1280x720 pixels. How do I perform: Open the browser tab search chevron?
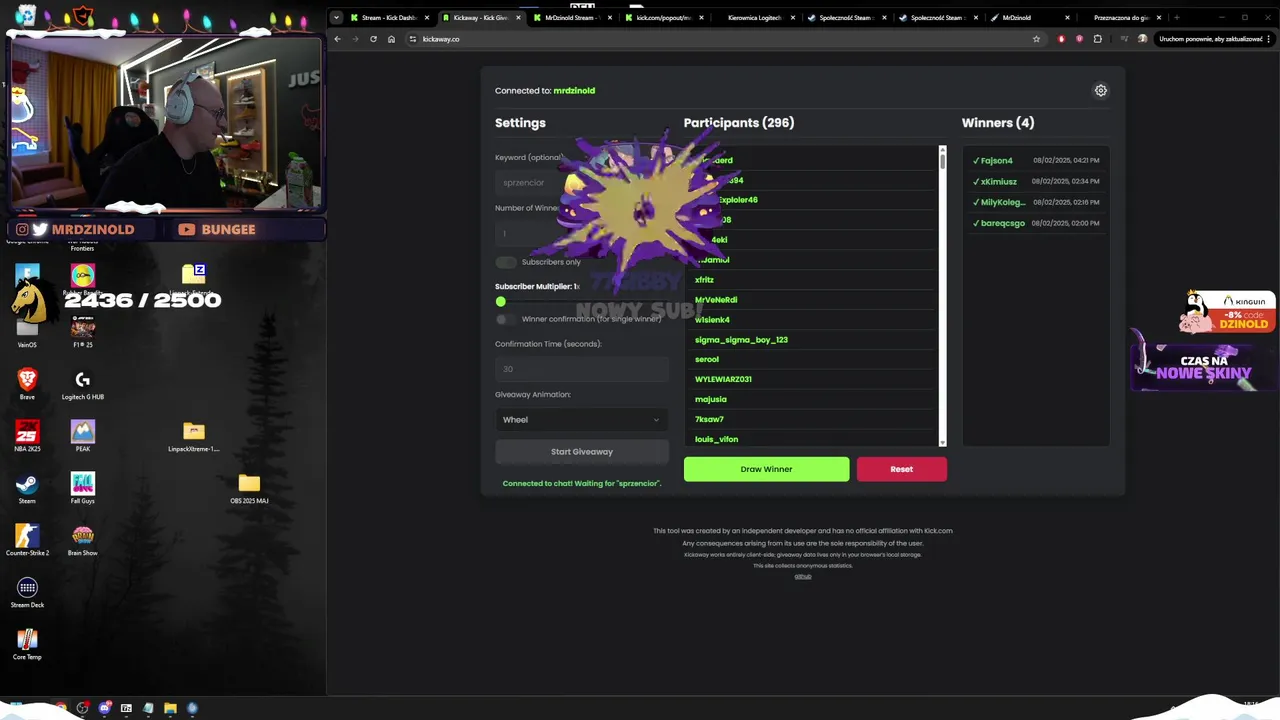click(337, 17)
